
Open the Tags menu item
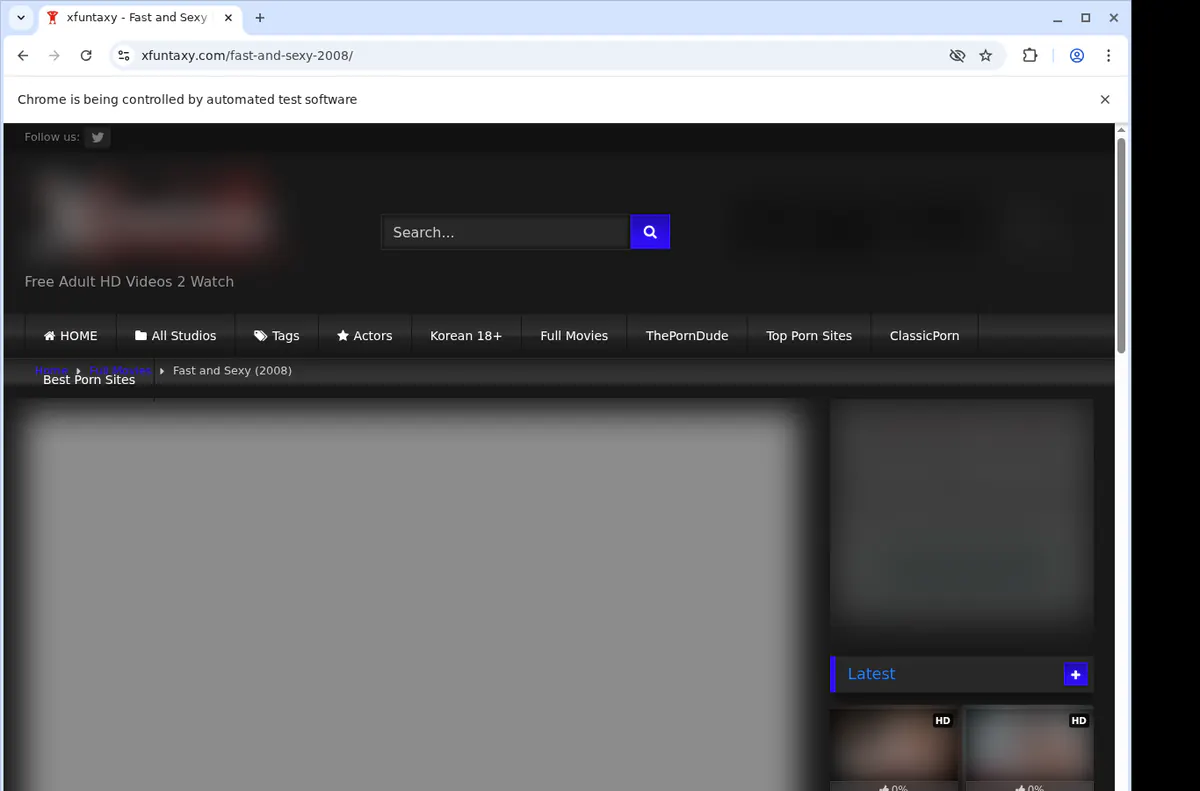point(277,336)
